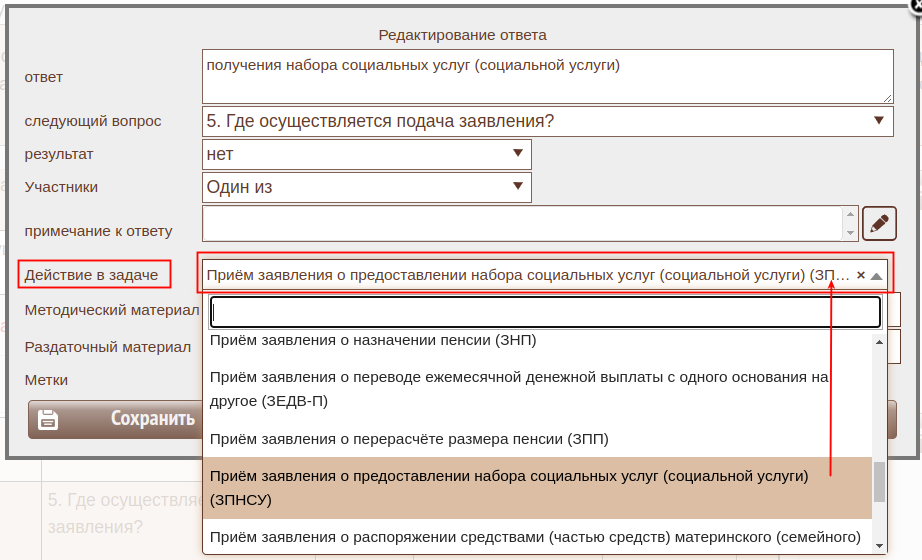Click the dropdown search input field
Screen dimensions: 922x560
[545, 312]
